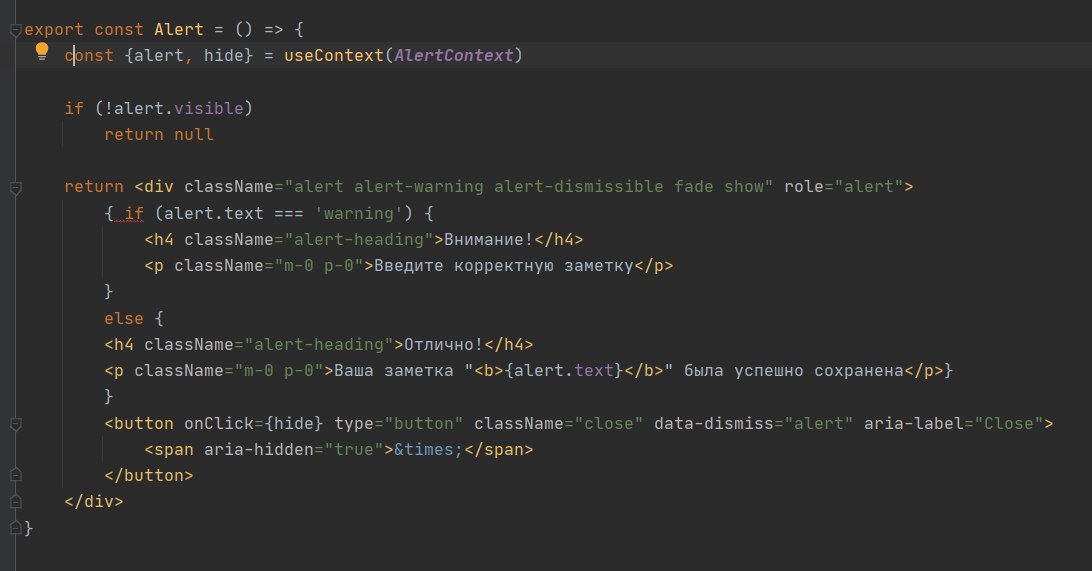Click the Внимание! heading text
The image size is (1092, 571).
(x=488, y=240)
